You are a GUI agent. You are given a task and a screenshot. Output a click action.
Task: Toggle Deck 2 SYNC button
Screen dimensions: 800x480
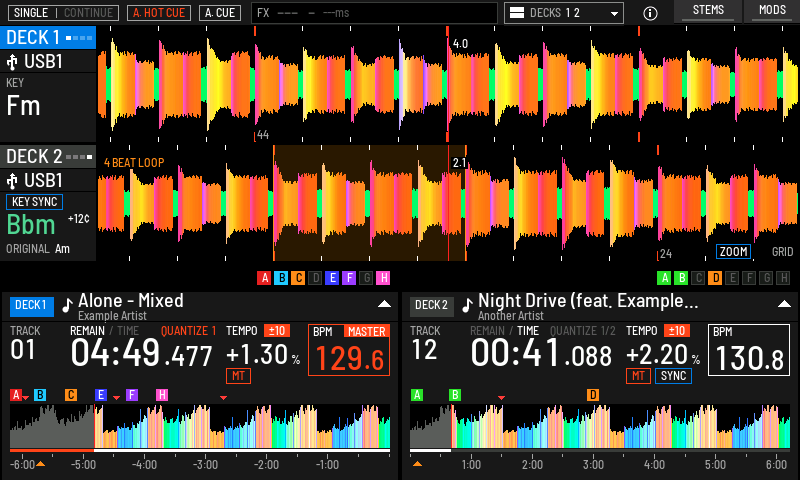point(673,376)
